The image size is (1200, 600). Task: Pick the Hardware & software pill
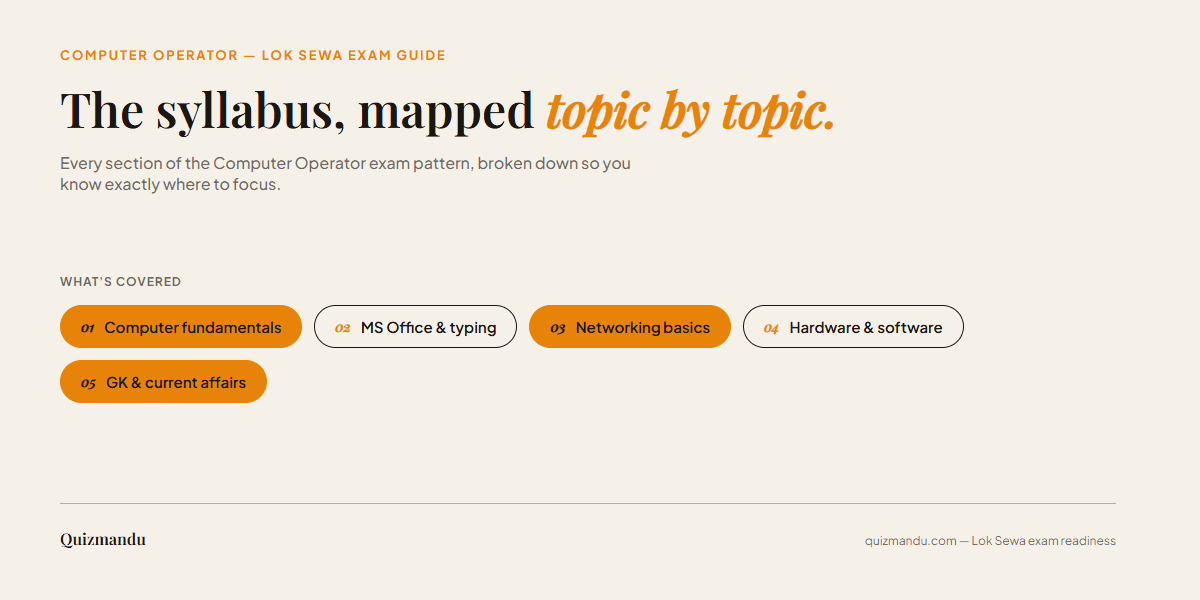click(x=853, y=327)
